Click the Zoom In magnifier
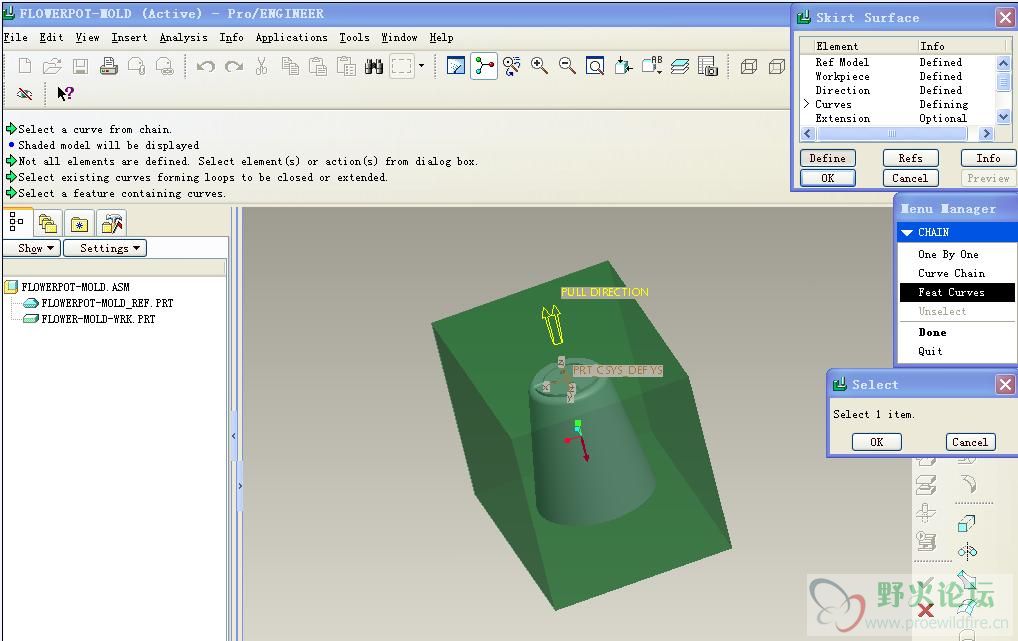Image resolution: width=1018 pixels, height=641 pixels. pos(539,66)
